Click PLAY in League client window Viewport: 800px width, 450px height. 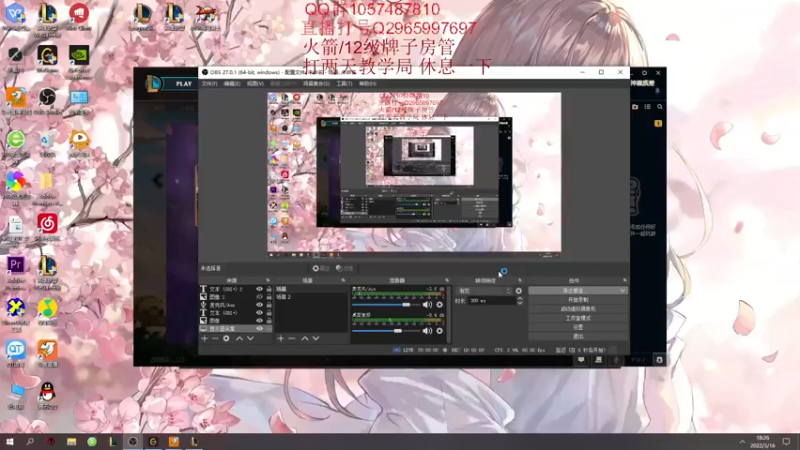[x=184, y=84]
